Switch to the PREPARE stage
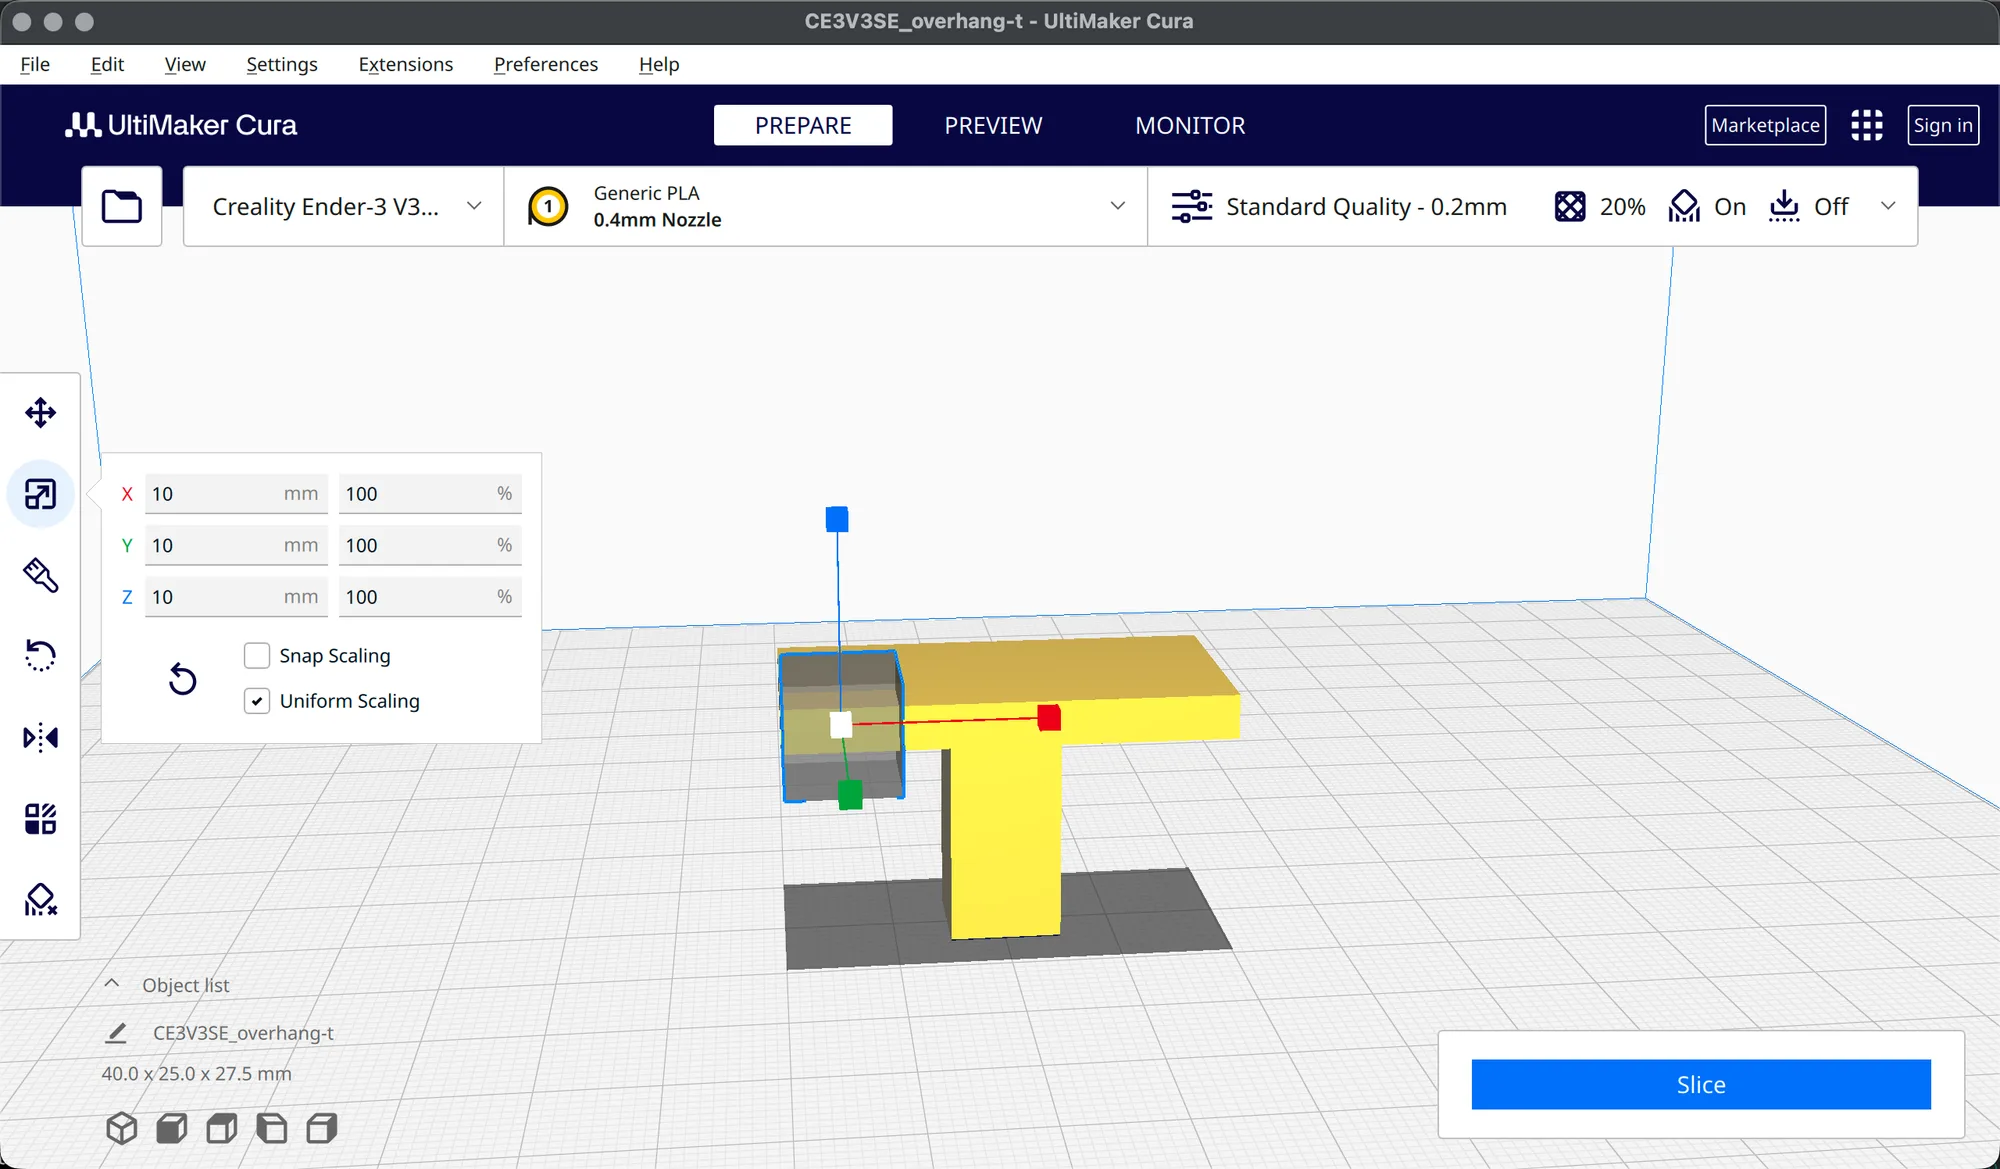 (803, 125)
